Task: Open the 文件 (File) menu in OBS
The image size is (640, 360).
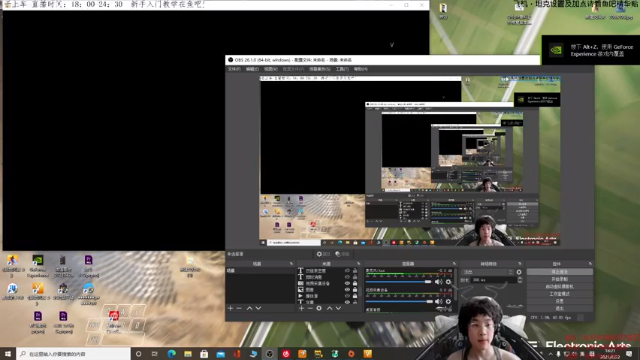Action: click(x=234, y=69)
